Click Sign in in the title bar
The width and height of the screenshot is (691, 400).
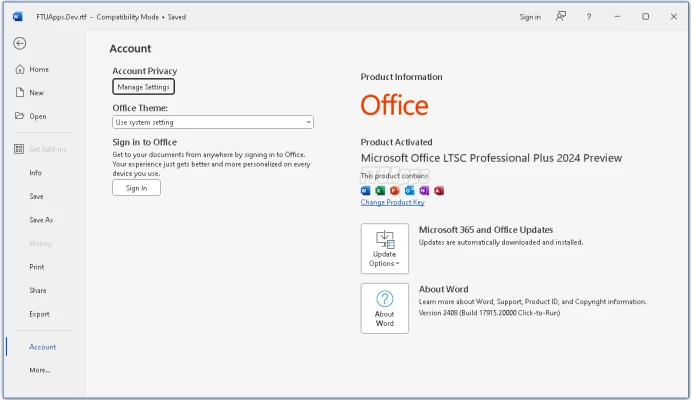pyautogui.click(x=530, y=17)
